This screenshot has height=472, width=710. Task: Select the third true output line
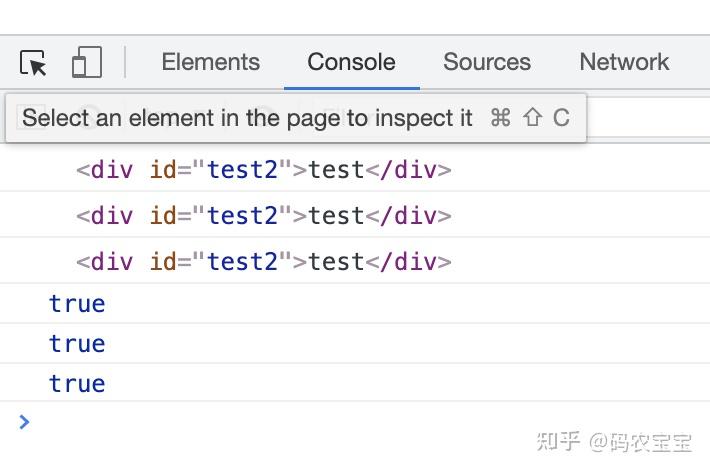[x=77, y=384]
